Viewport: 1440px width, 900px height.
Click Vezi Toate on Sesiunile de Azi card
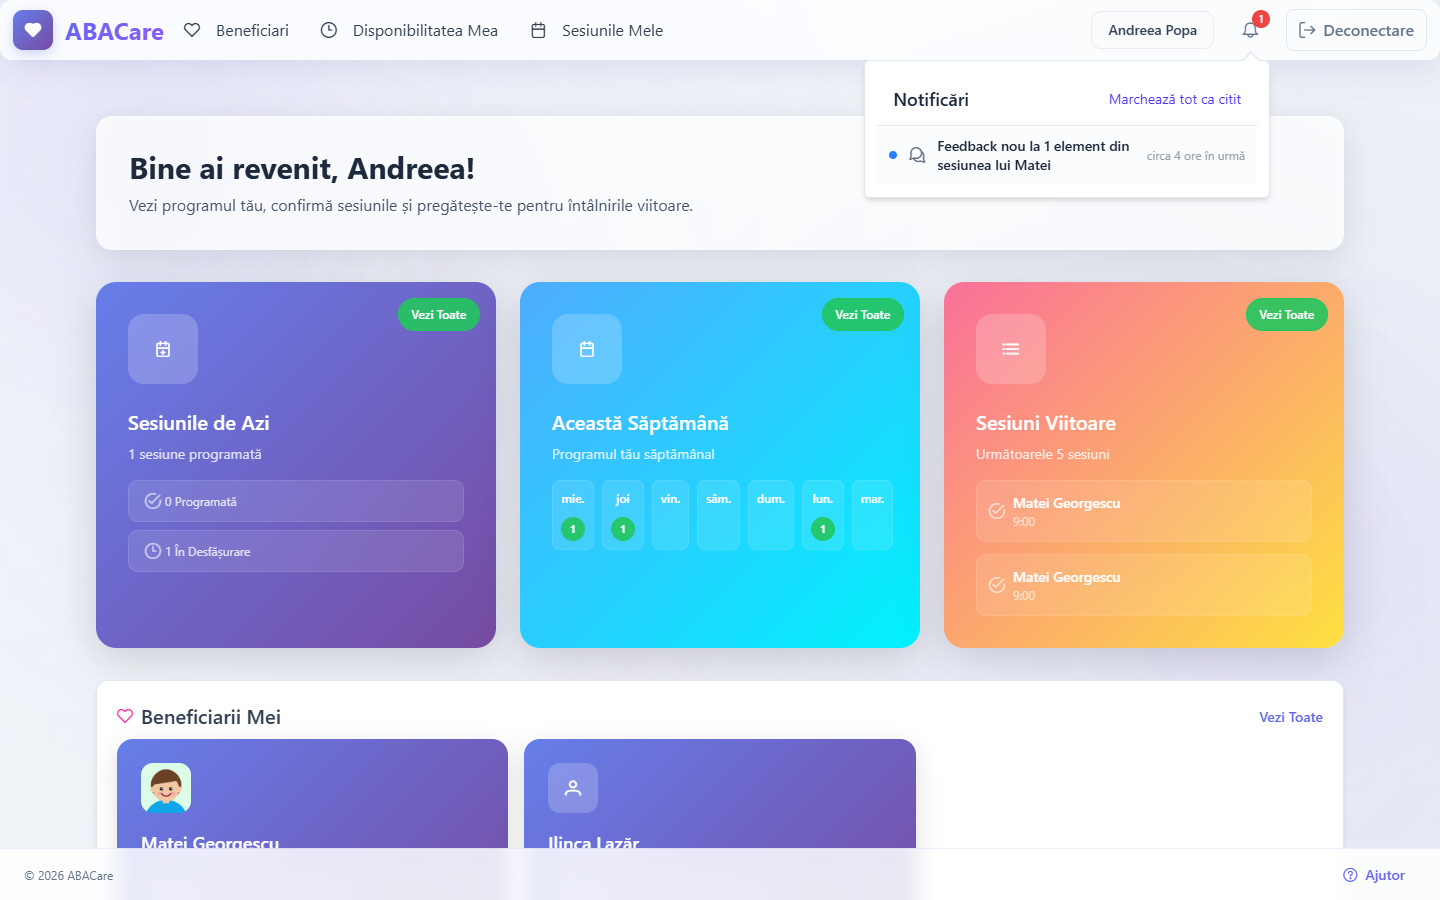[x=439, y=315]
